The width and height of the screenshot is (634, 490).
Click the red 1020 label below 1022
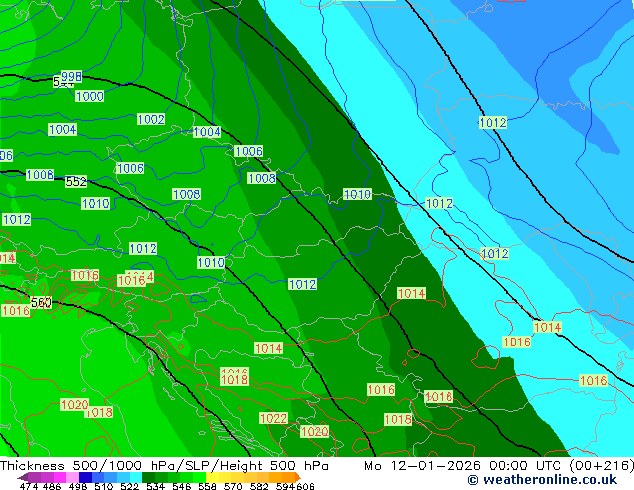click(314, 431)
